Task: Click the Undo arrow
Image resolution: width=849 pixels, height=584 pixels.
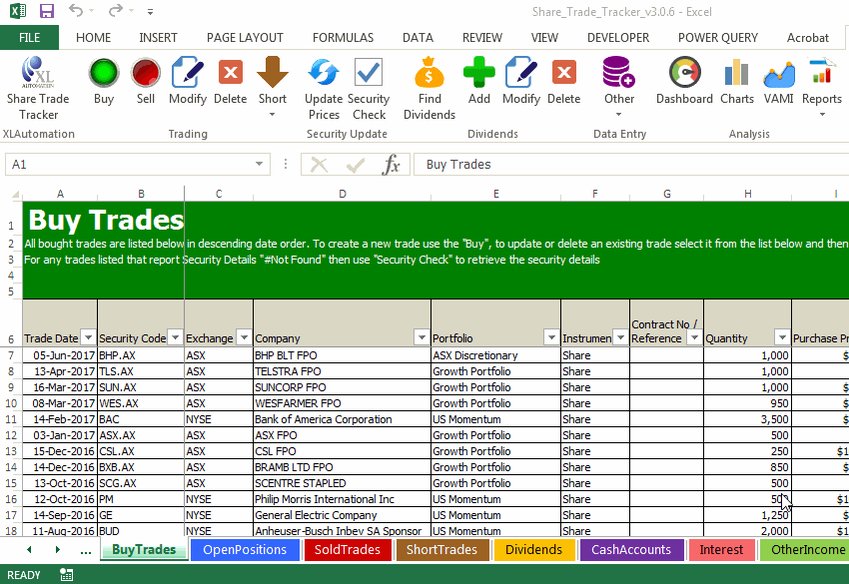Action: 76,11
